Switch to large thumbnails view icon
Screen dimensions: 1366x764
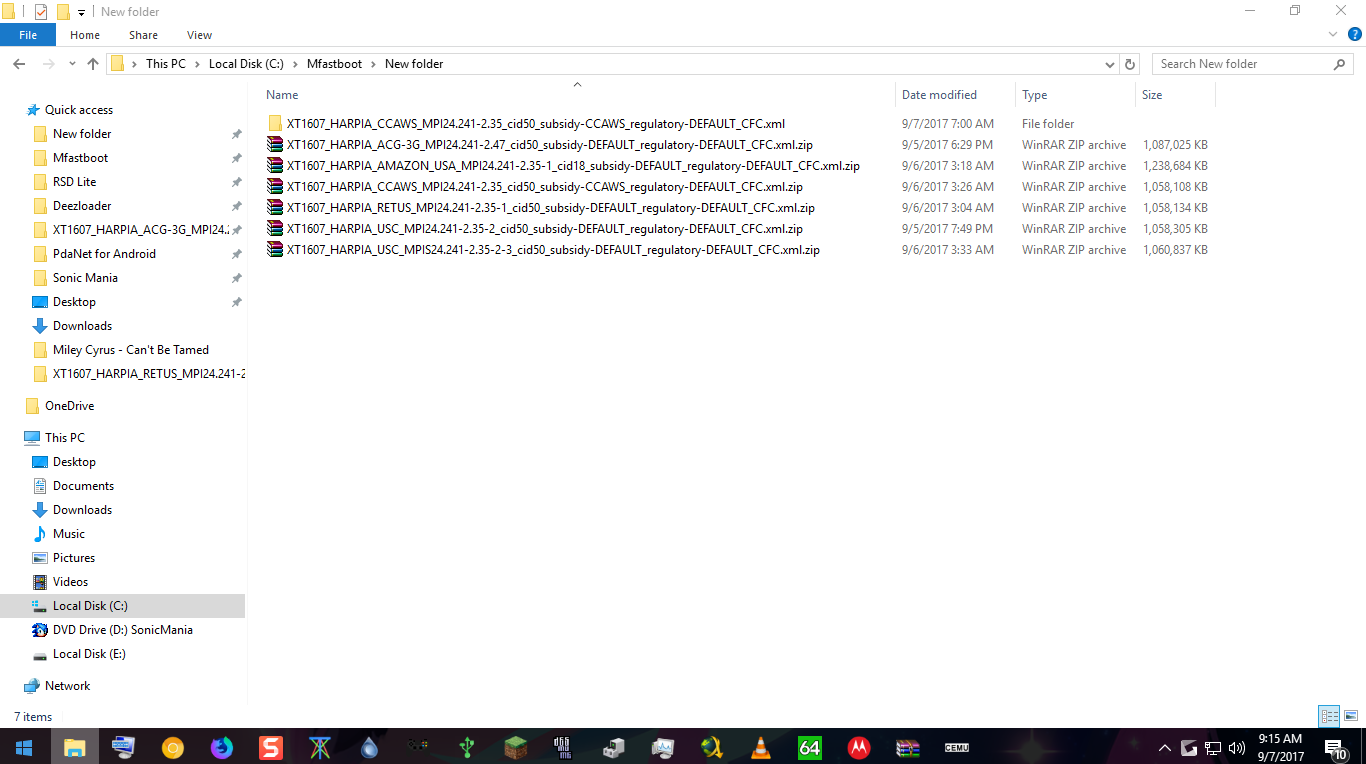coord(1351,716)
